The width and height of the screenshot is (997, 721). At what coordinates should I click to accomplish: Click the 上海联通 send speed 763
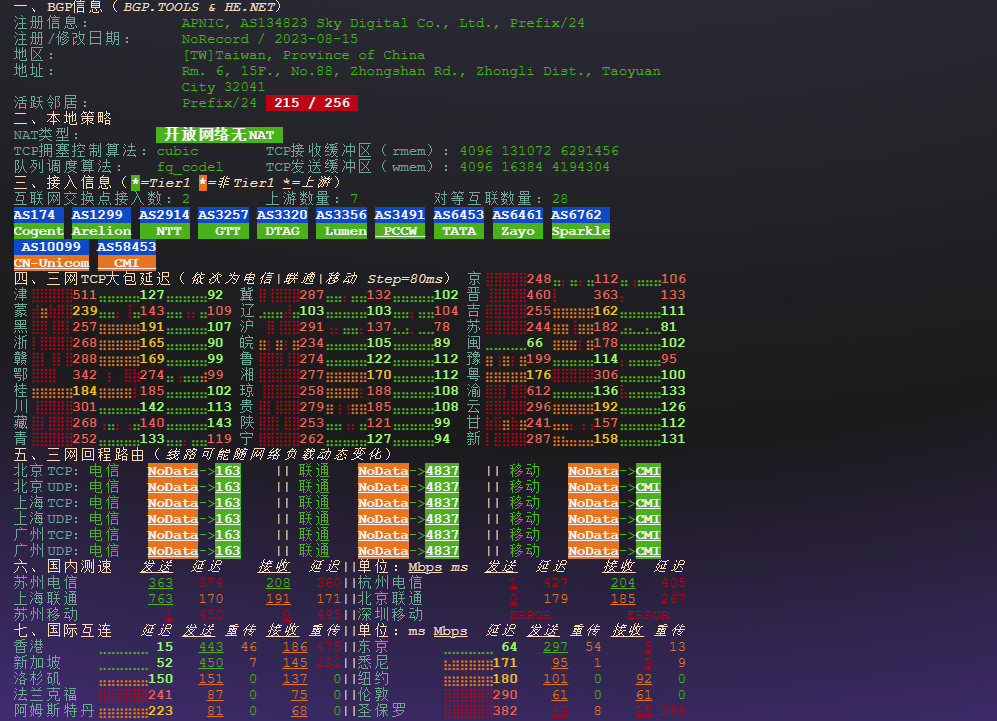[x=160, y=599]
